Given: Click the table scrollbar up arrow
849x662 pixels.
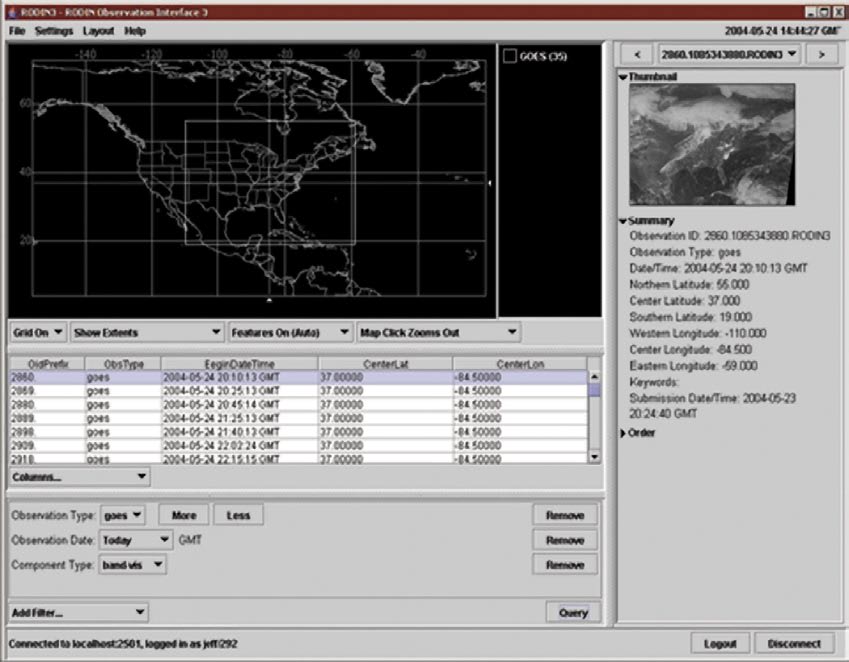Looking at the screenshot, I should click(594, 377).
